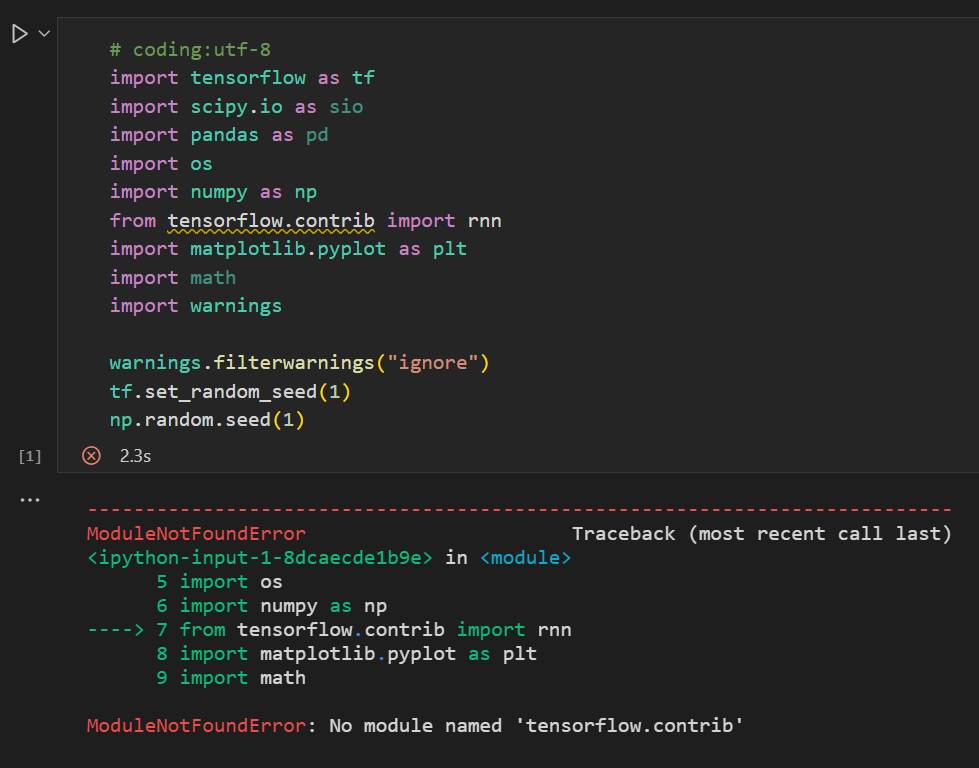
Task: Click the tf.set_random_seed(1) code line
Action: coord(230,391)
